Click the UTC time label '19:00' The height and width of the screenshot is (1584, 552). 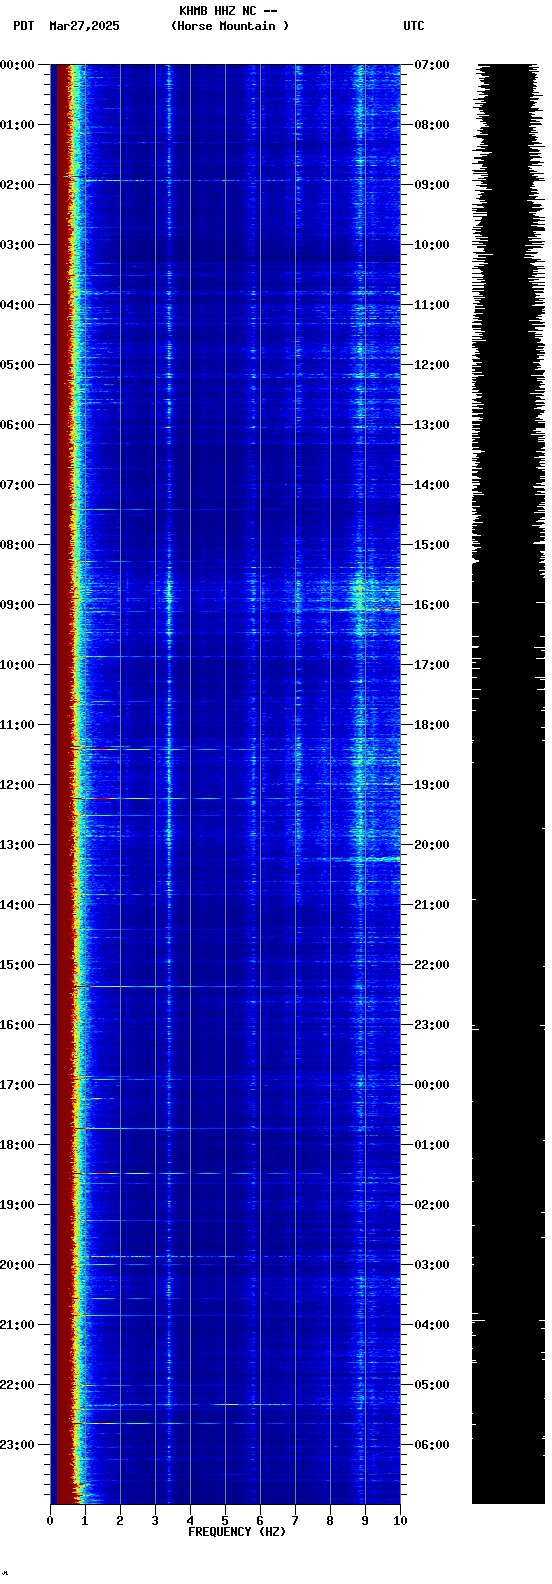pos(432,785)
